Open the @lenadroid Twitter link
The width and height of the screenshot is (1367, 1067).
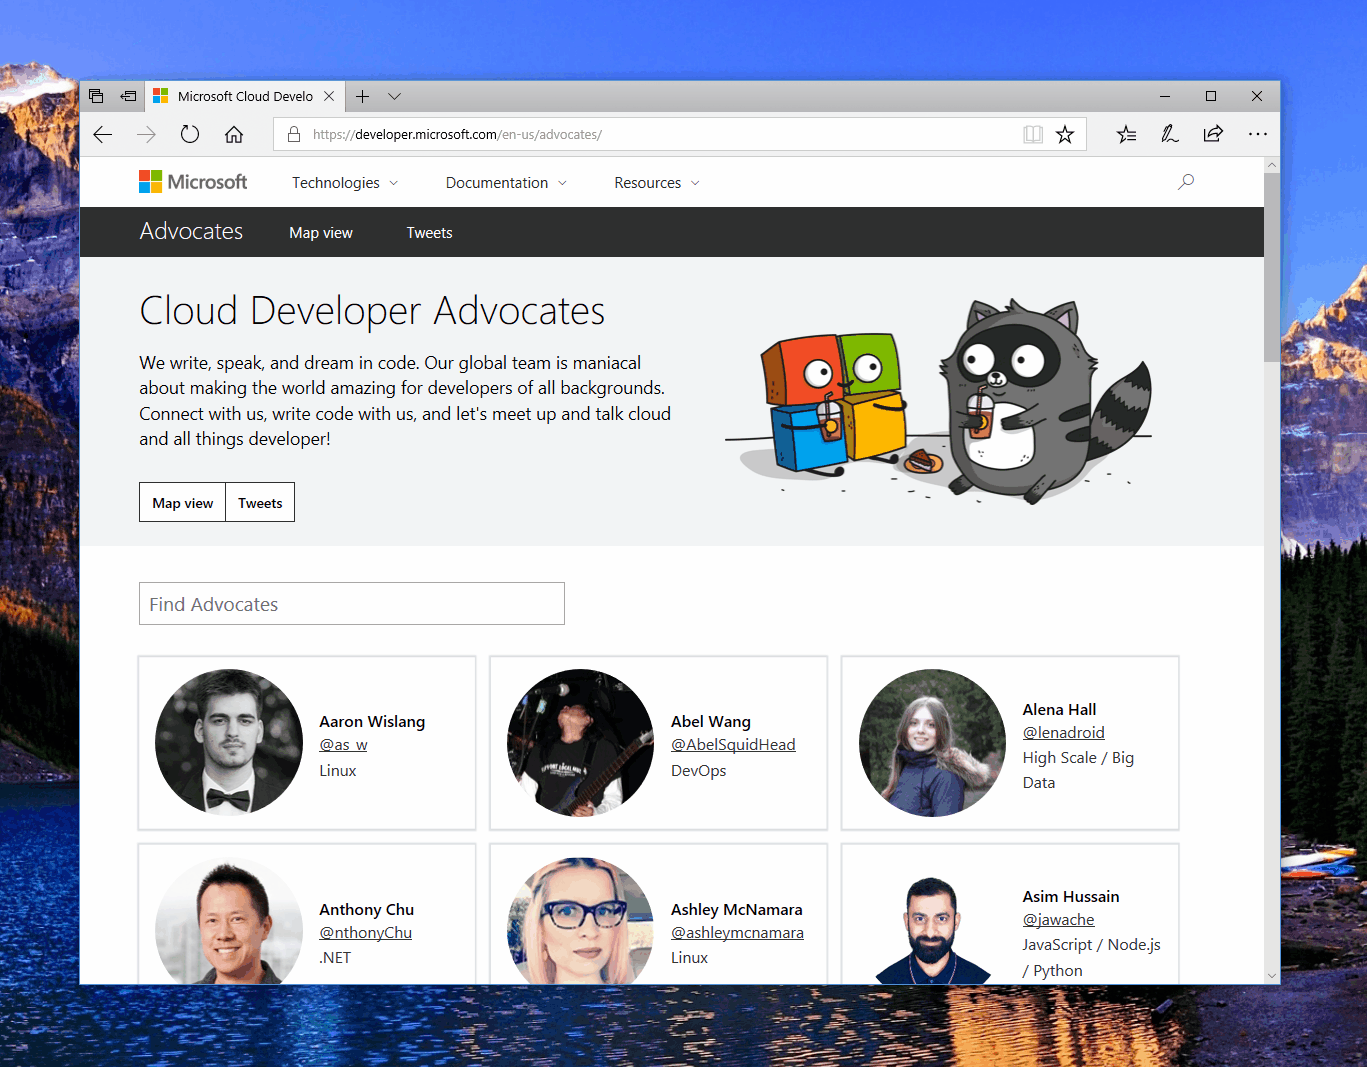(x=1063, y=733)
